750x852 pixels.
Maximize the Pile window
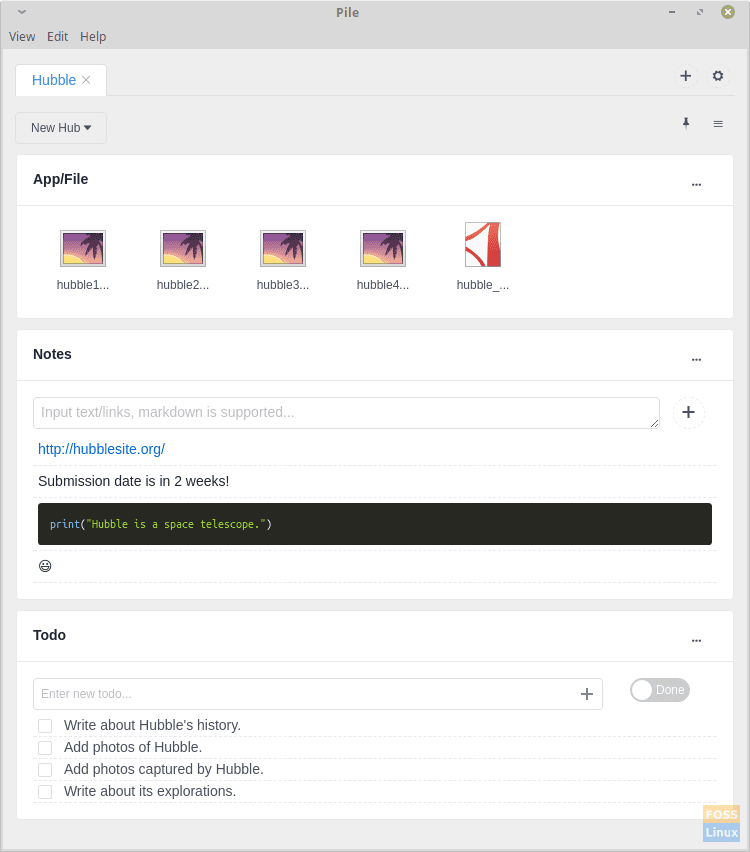700,12
